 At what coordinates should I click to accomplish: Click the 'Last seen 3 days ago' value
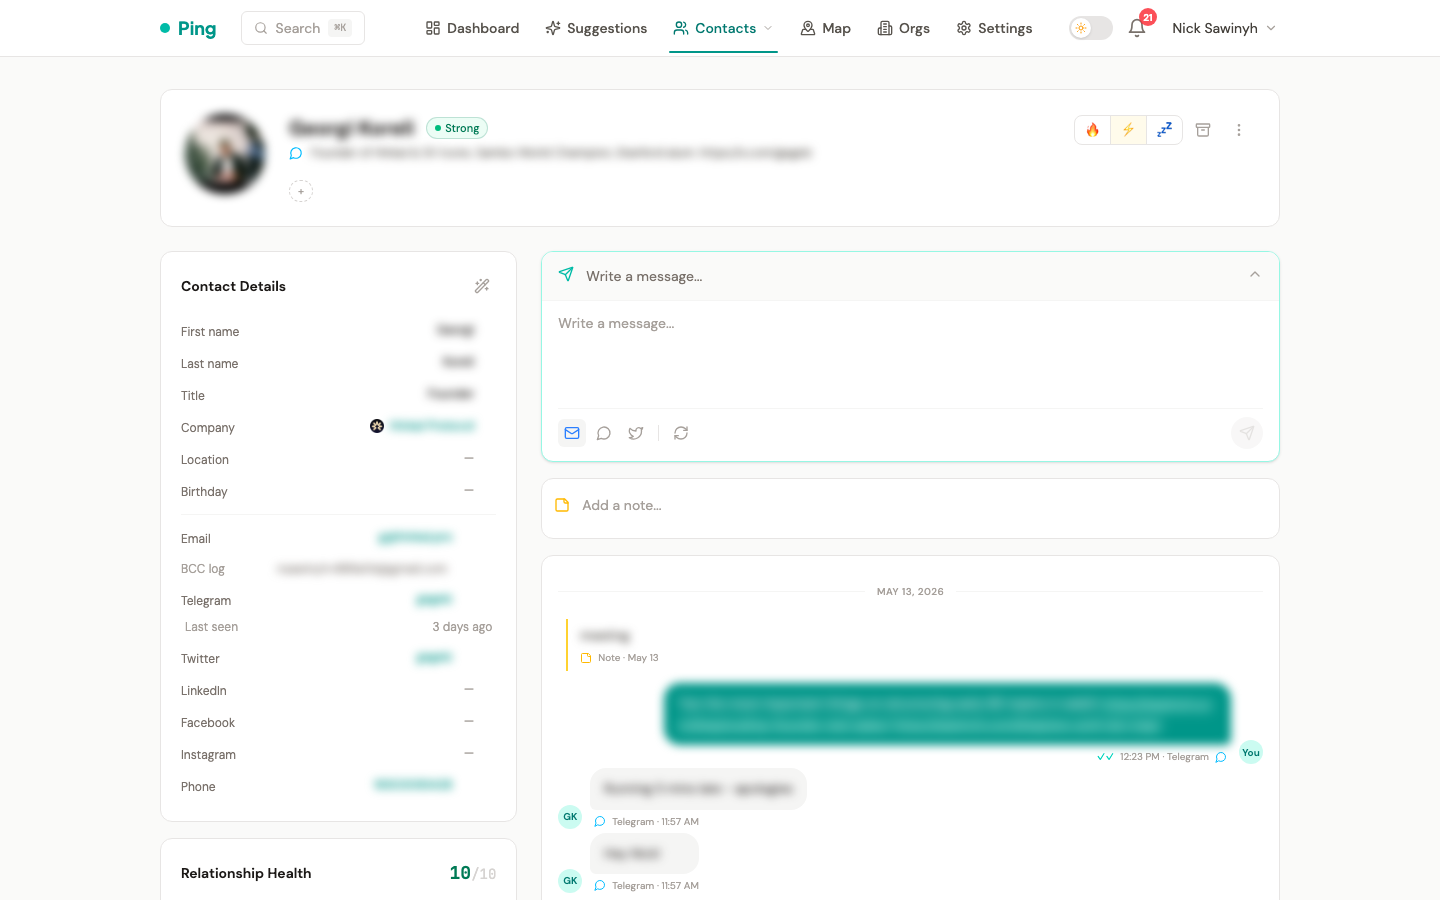pyautogui.click(x=462, y=627)
